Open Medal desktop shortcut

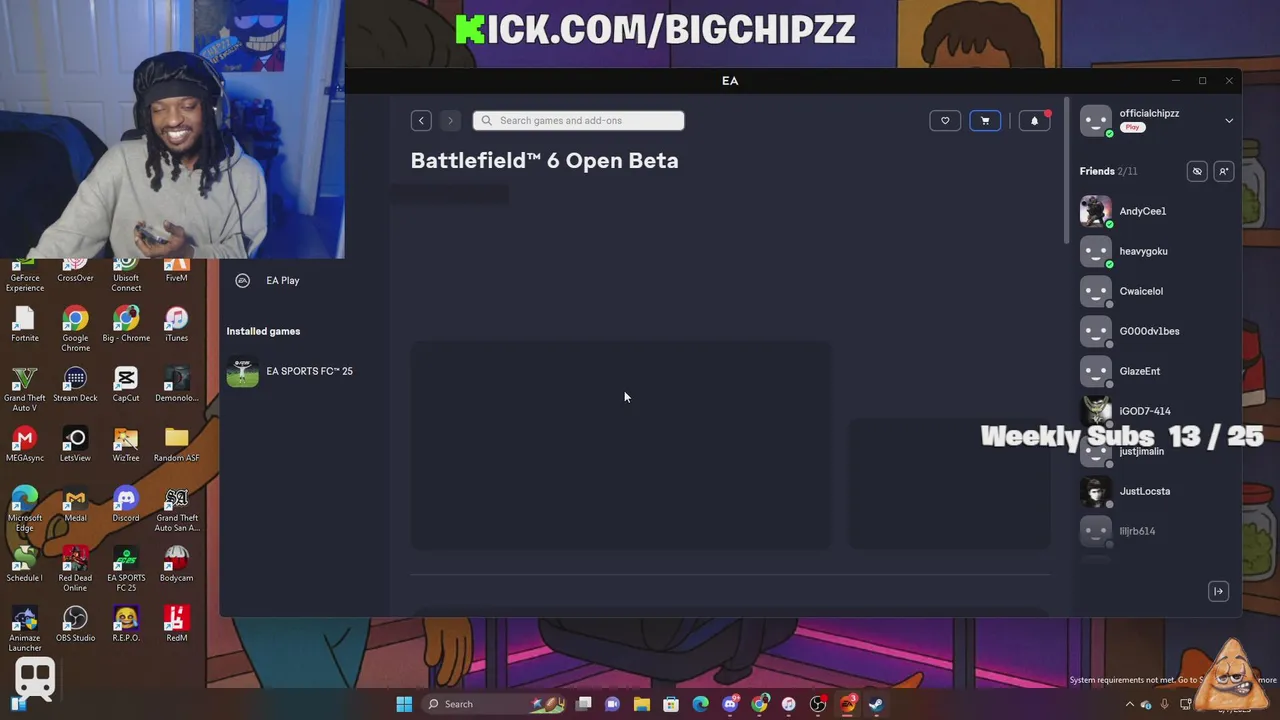75,504
